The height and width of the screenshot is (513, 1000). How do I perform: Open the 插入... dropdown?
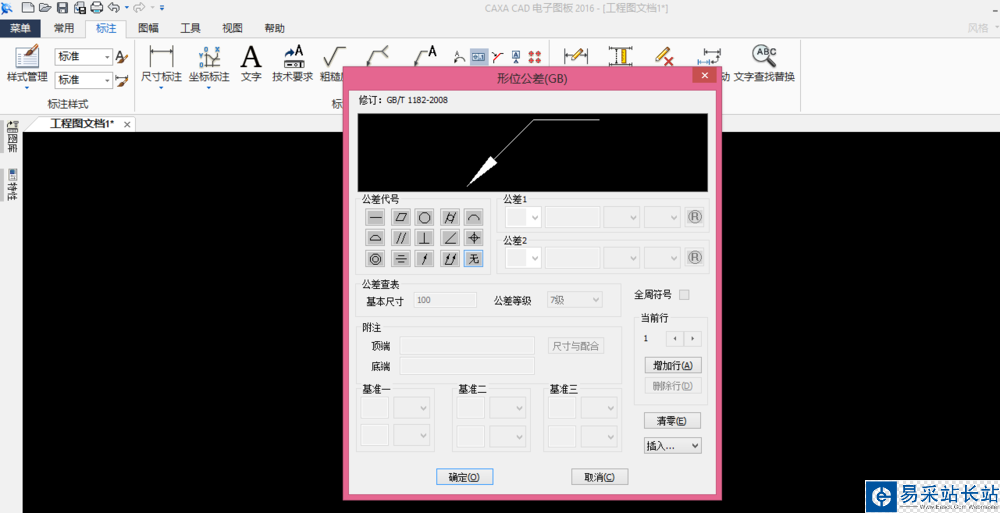pos(673,445)
